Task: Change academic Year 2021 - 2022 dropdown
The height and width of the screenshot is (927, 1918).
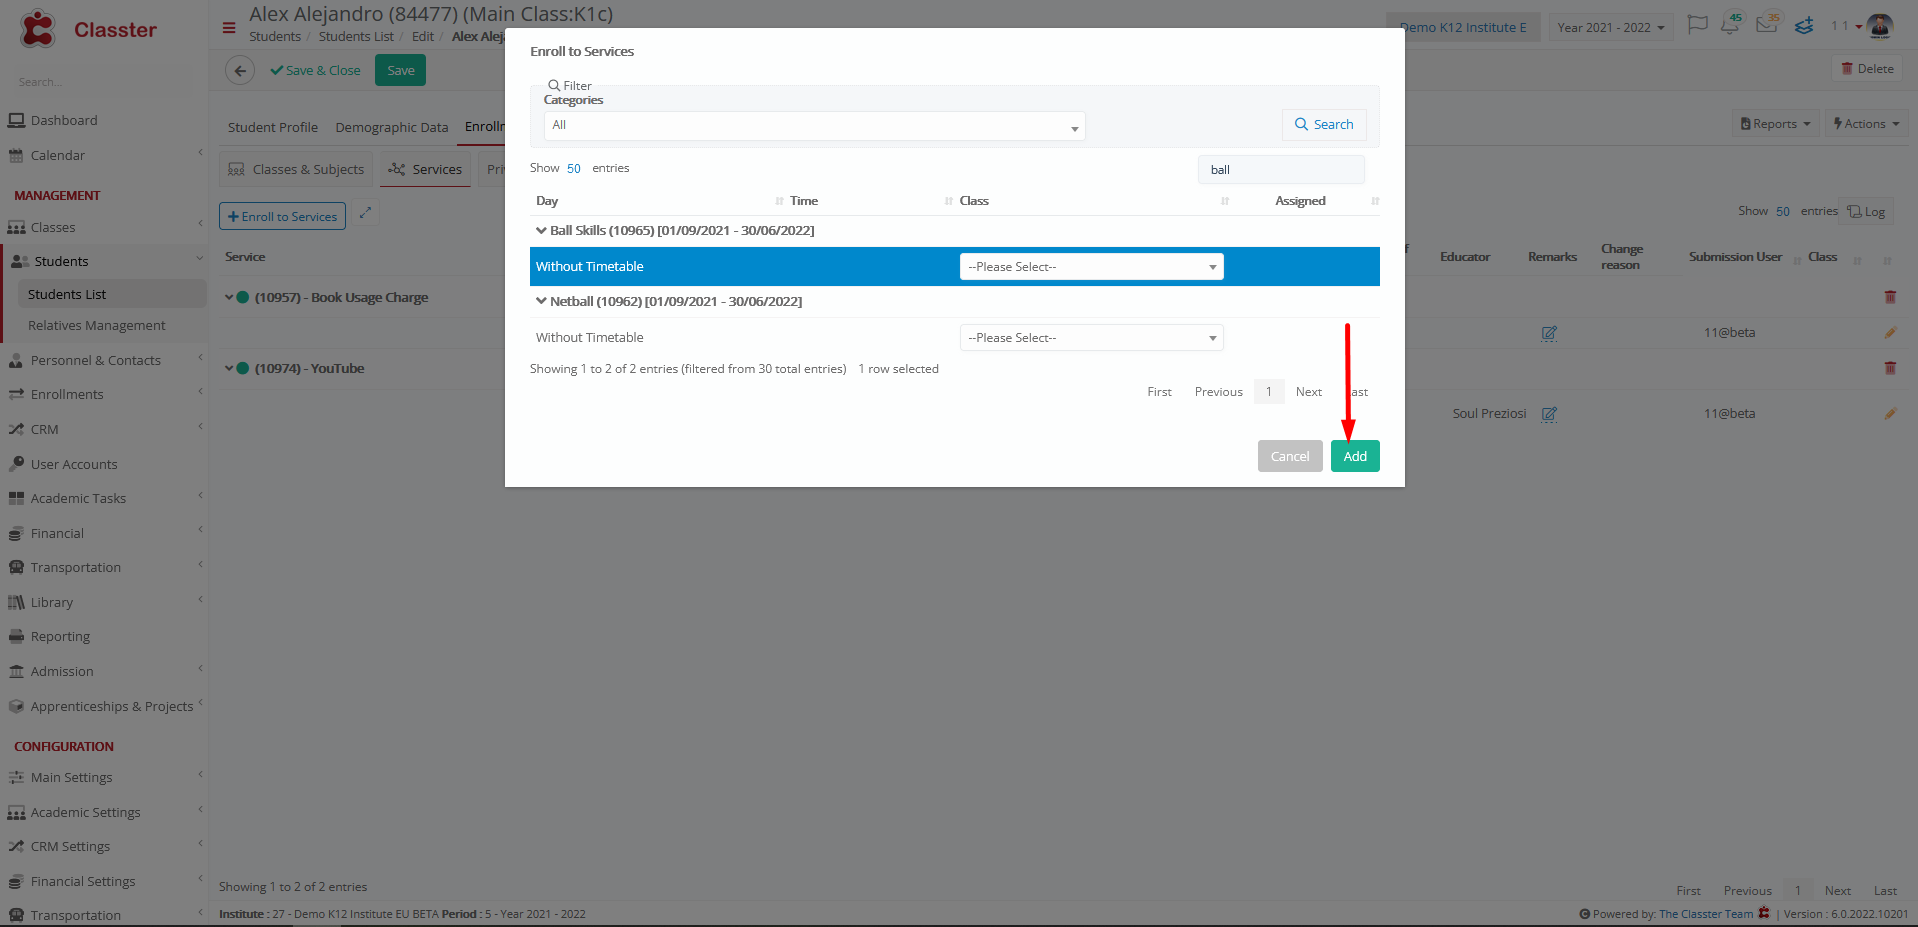Action: pos(1611,27)
